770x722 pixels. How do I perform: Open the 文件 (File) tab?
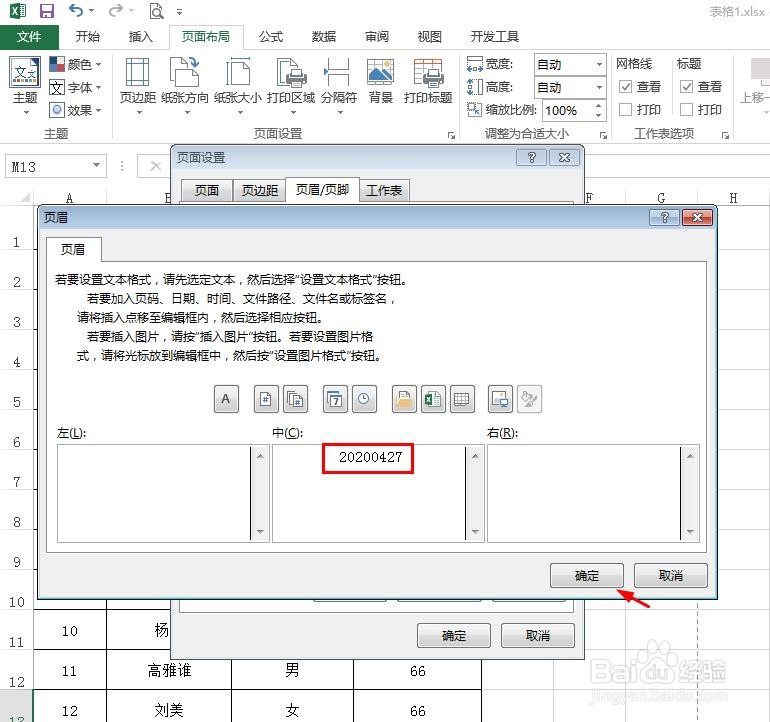[x=29, y=37]
